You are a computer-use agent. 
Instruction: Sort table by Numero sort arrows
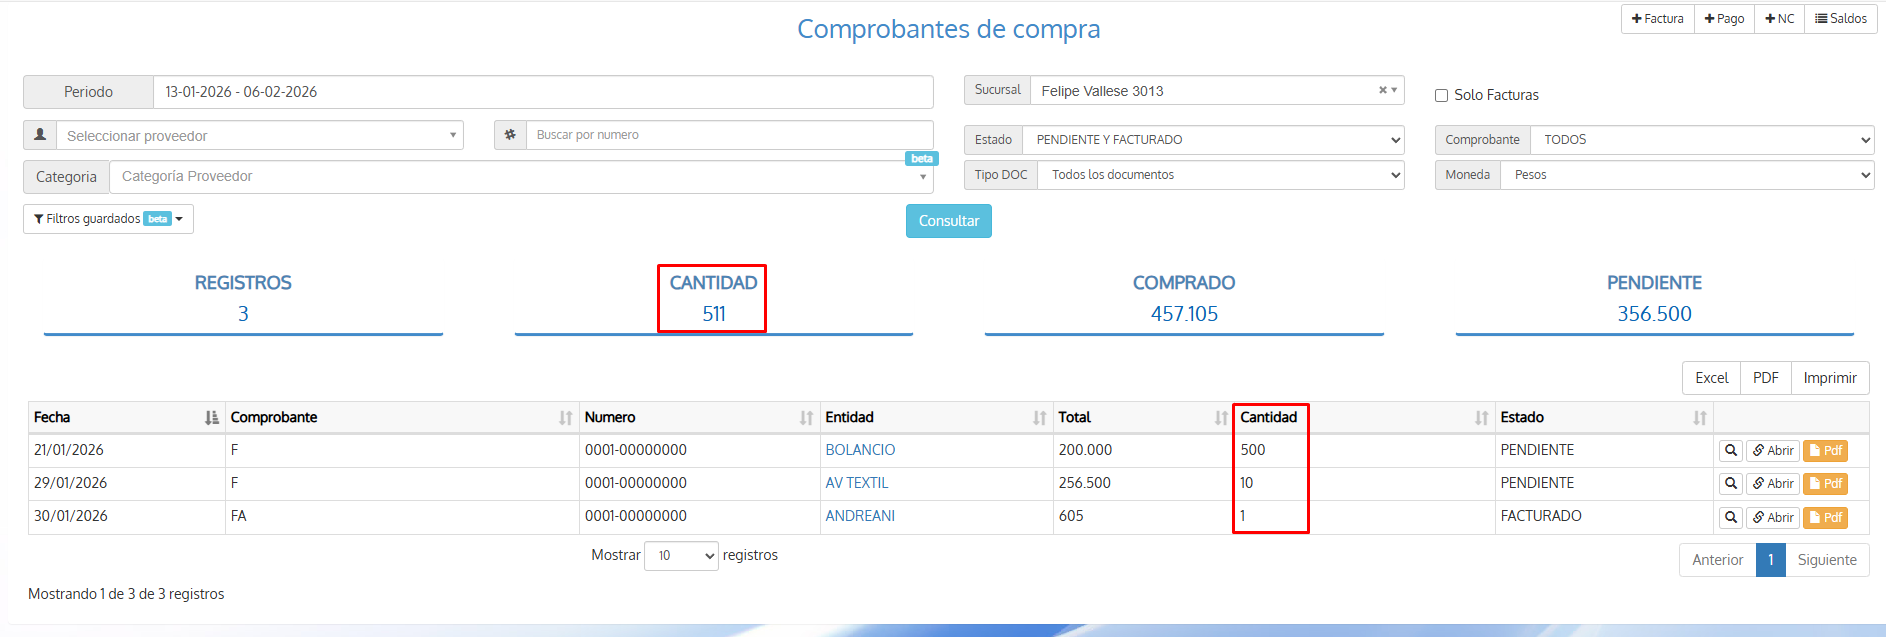[x=806, y=418]
